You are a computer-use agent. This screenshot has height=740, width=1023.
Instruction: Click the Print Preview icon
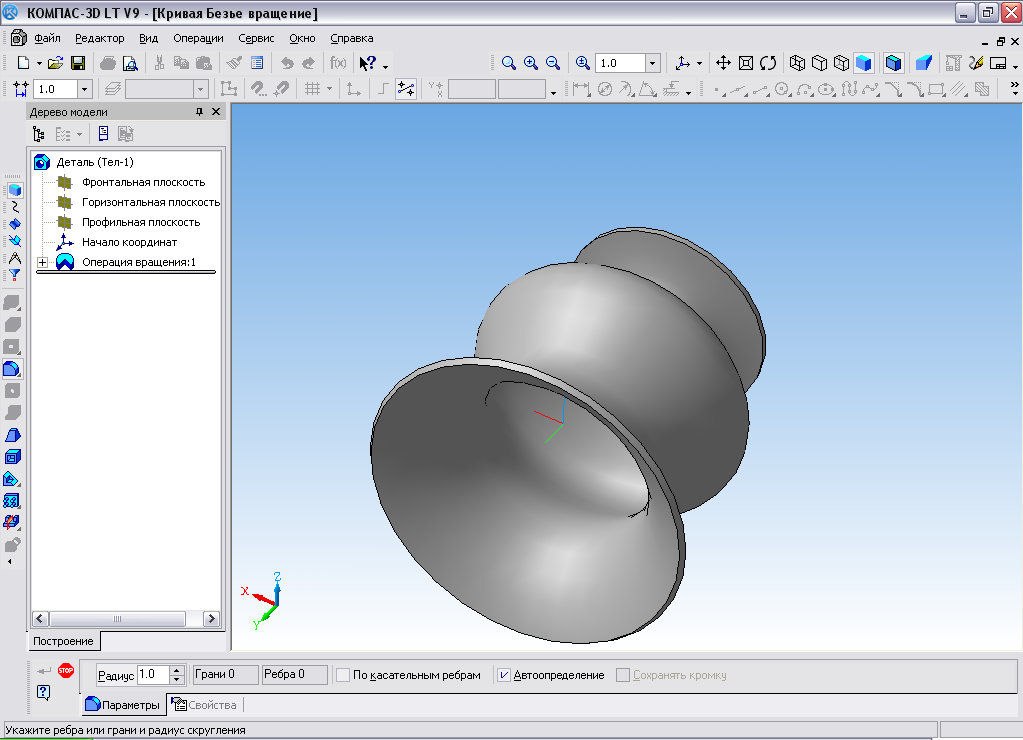click(131, 62)
